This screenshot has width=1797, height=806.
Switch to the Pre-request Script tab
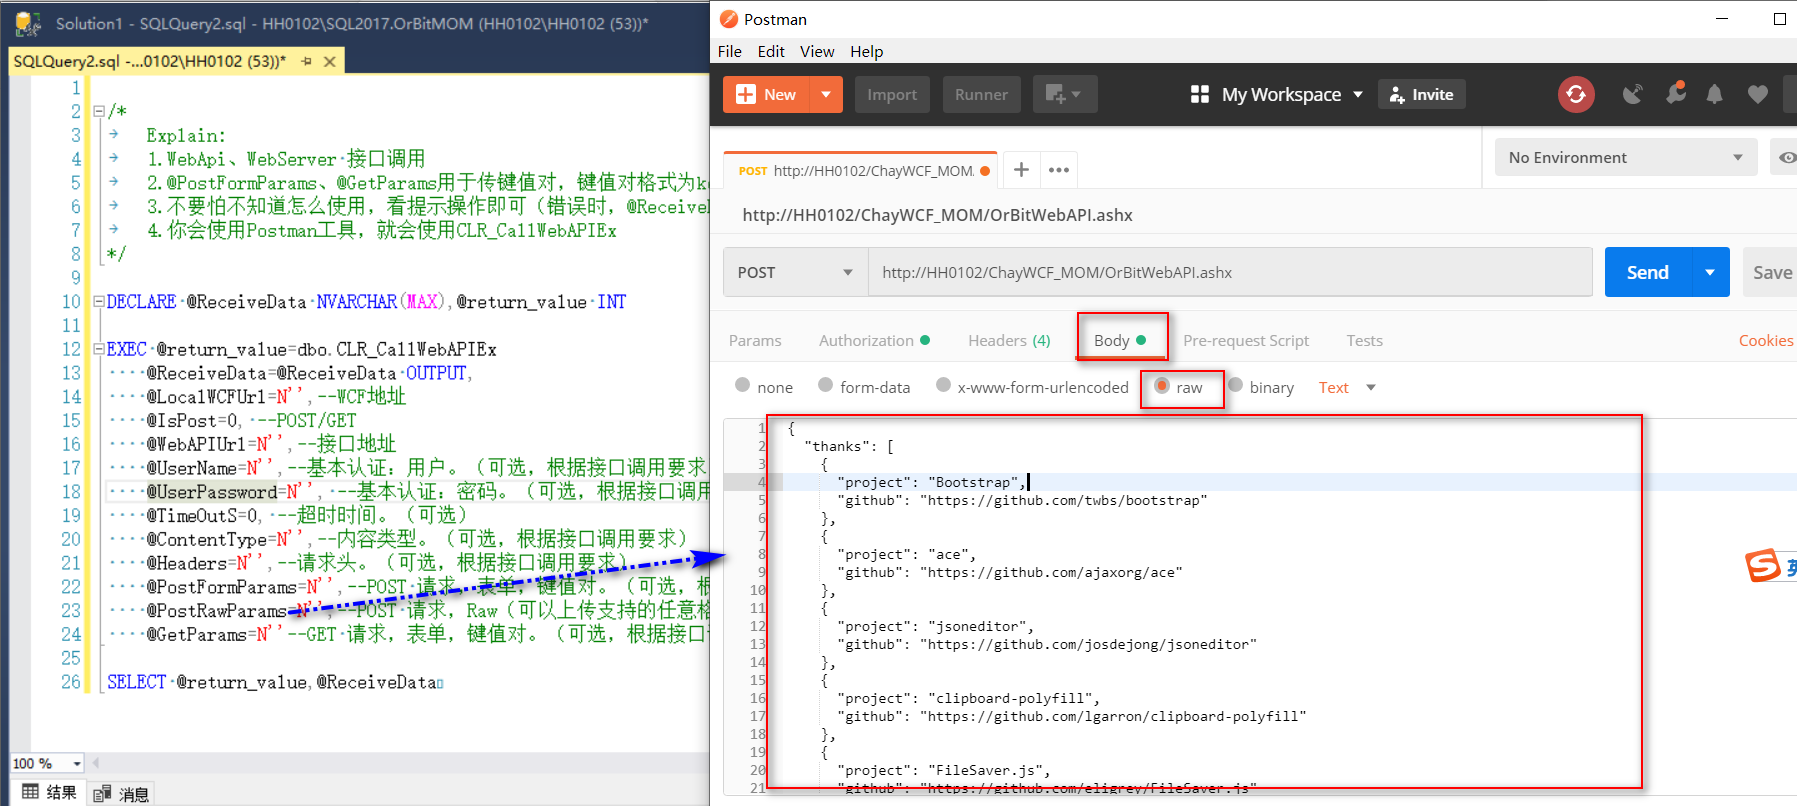point(1246,340)
